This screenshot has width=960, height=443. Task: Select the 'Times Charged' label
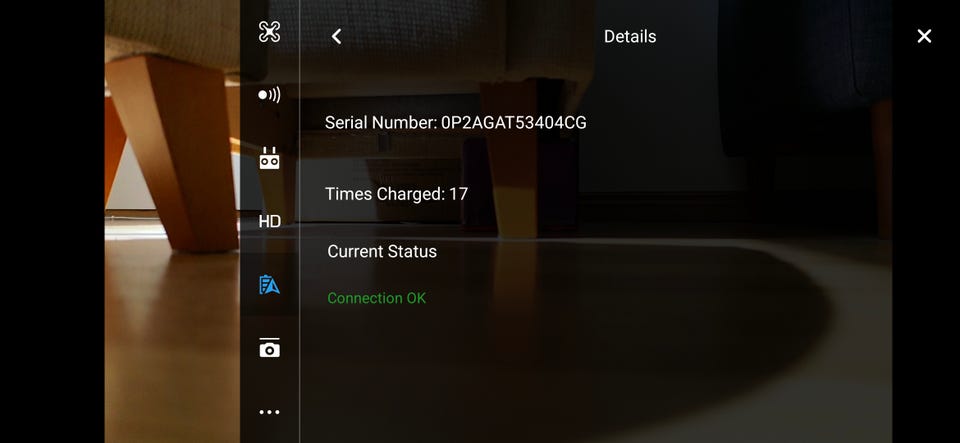(x=383, y=194)
